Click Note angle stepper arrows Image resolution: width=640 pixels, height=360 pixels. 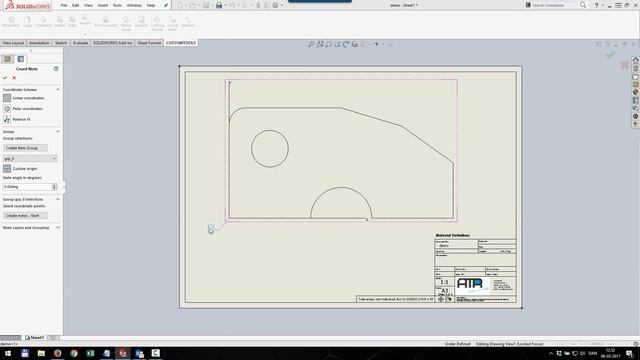[x=54, y=187]
